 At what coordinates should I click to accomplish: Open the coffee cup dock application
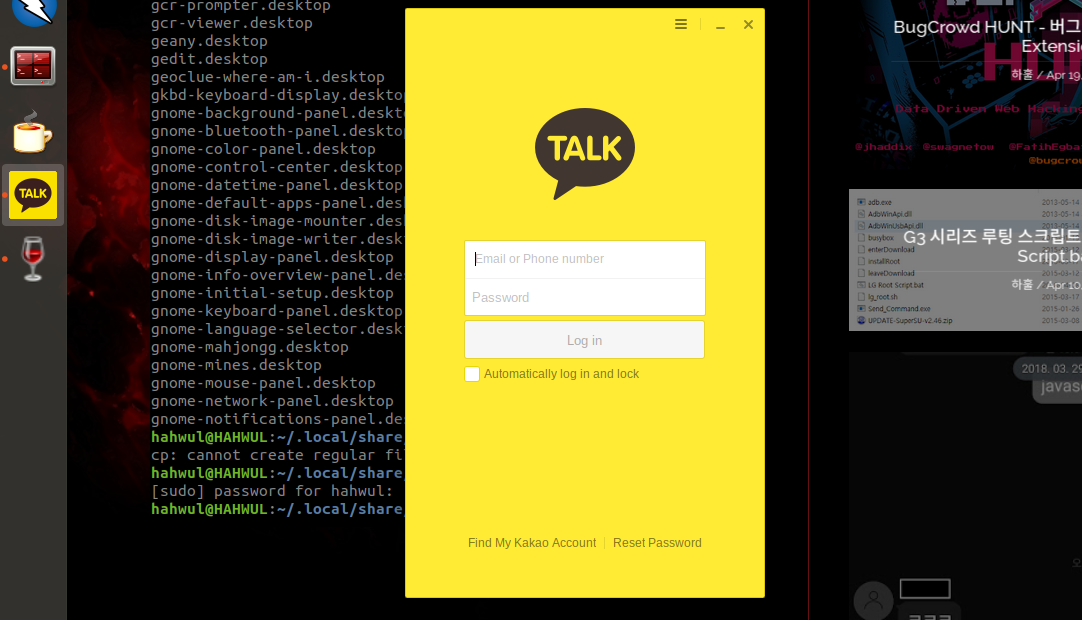[x=32, y=131]
